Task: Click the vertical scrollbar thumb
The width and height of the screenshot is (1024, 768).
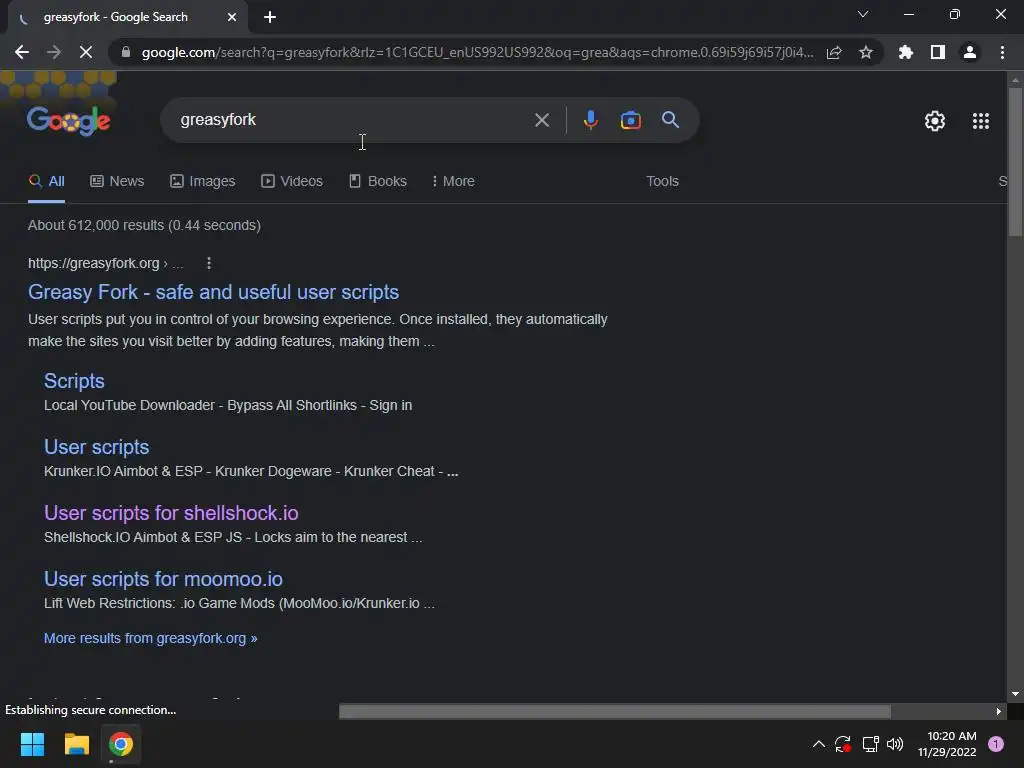Action: pyautogui.click(x=1015, y=161)
